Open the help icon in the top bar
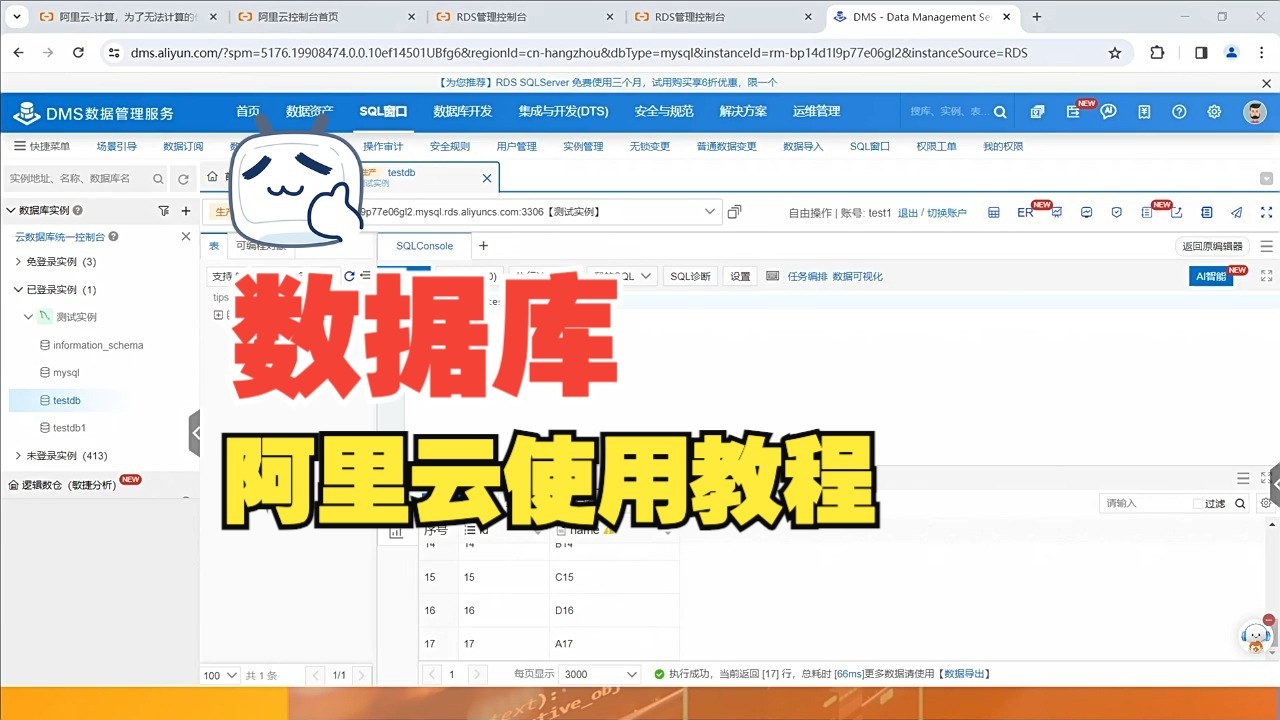 point(1179,112)
